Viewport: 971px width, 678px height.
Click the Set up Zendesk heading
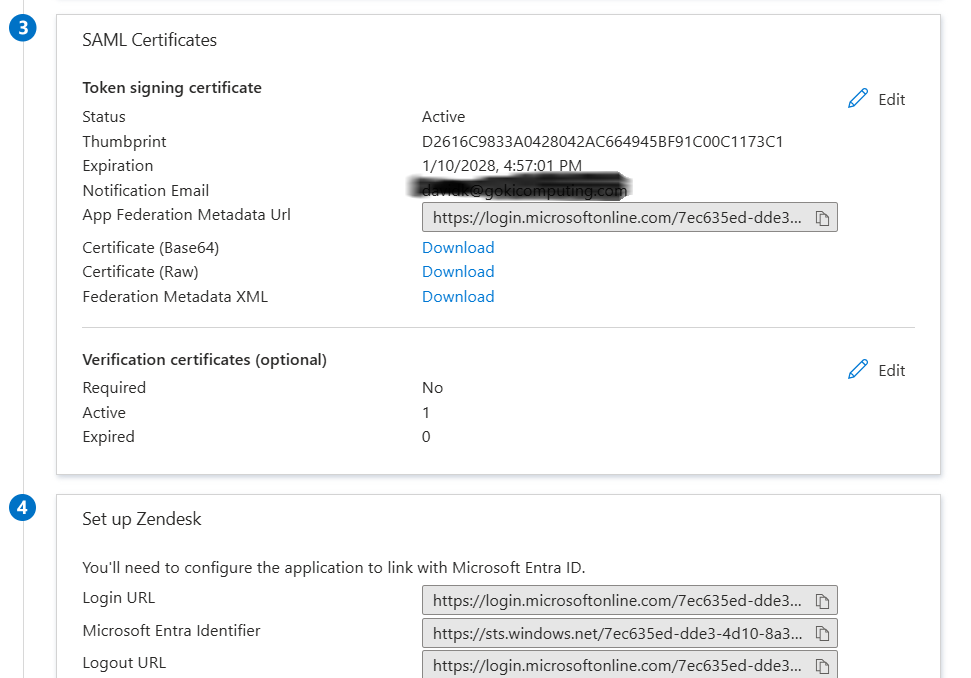[x=142, y=519]
